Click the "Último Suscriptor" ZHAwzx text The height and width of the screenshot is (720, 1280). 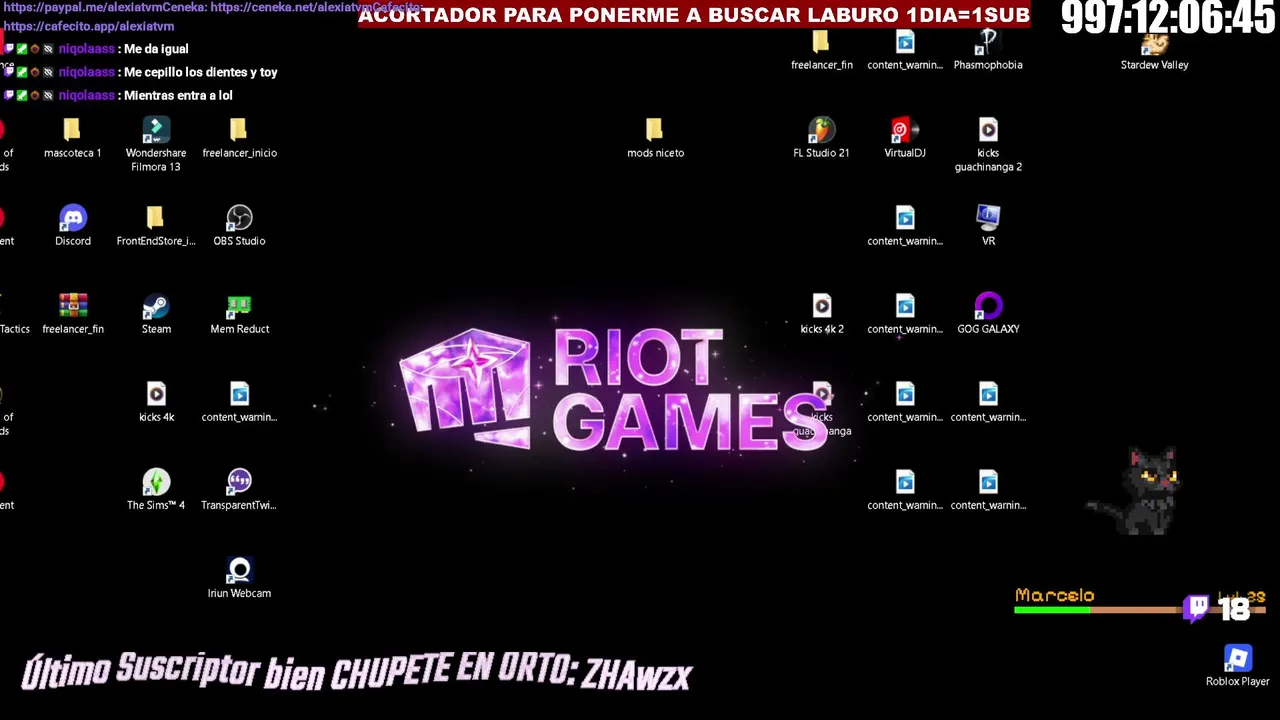click(x=357, y=672)
